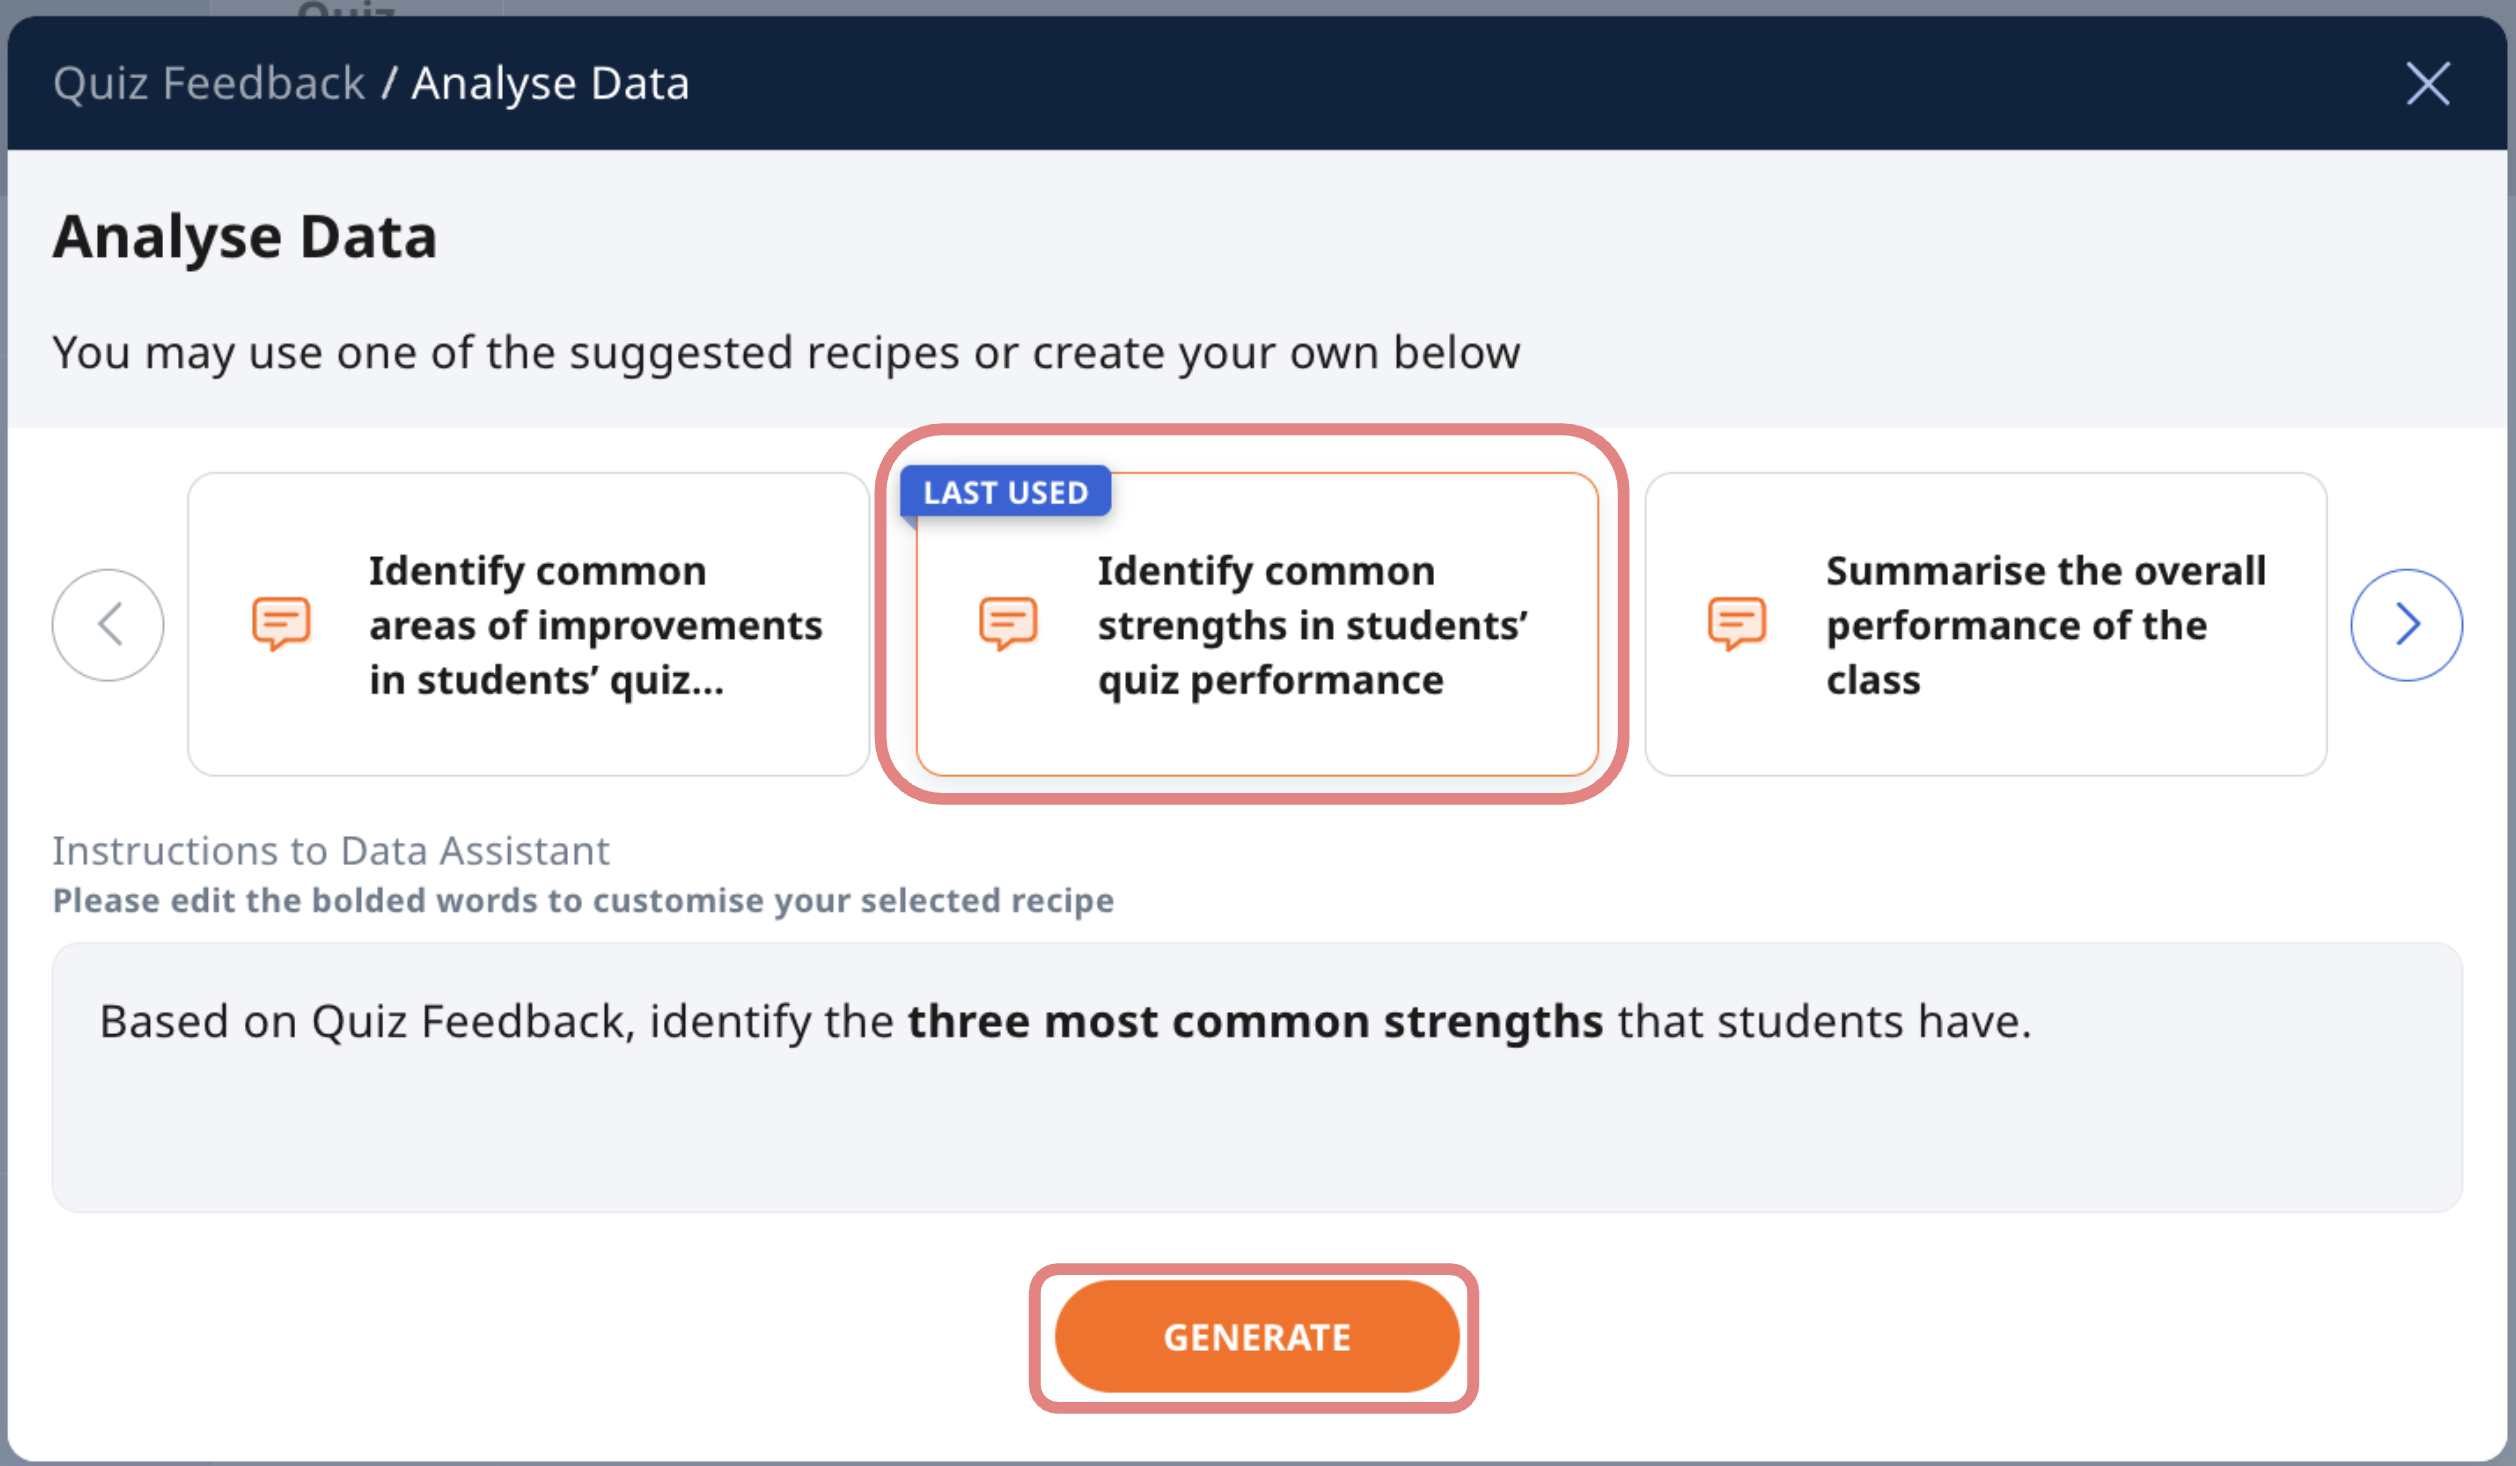The height and width of the screenshot is (1466, 2516).
Task: Click the edit bolded words hint text
Action: (x=583, y=901)
